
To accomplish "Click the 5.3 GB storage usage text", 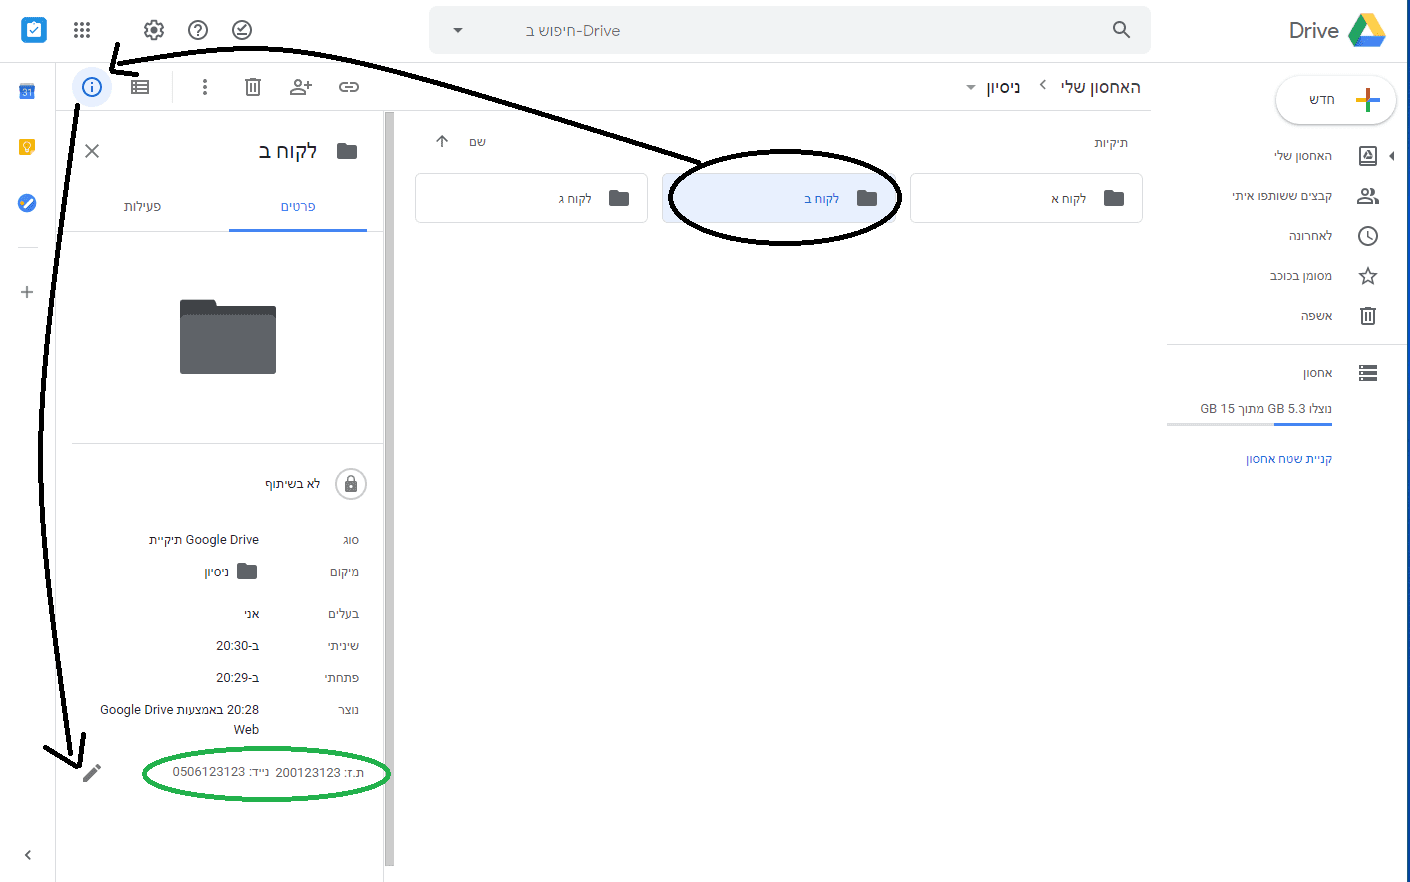I will pos(1266,409).
